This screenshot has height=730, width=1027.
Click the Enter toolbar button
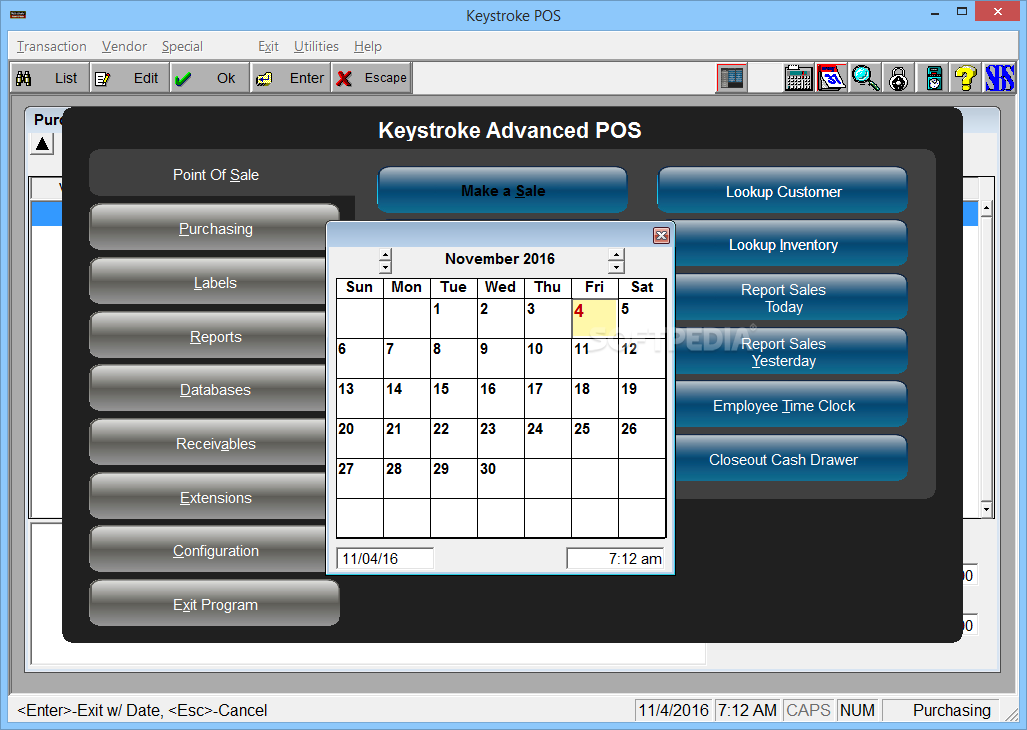point(290,78)
